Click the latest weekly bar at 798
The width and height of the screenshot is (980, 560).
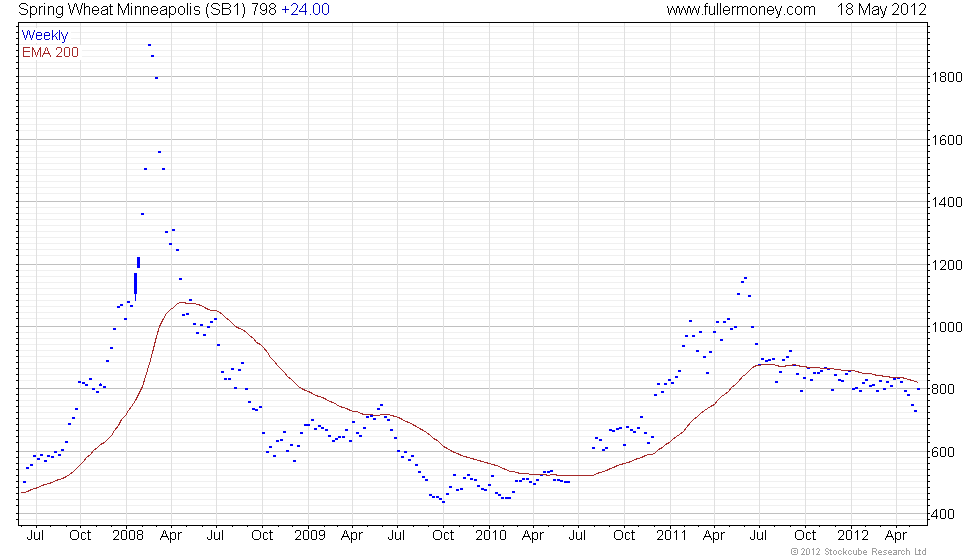tap(919, 389)
